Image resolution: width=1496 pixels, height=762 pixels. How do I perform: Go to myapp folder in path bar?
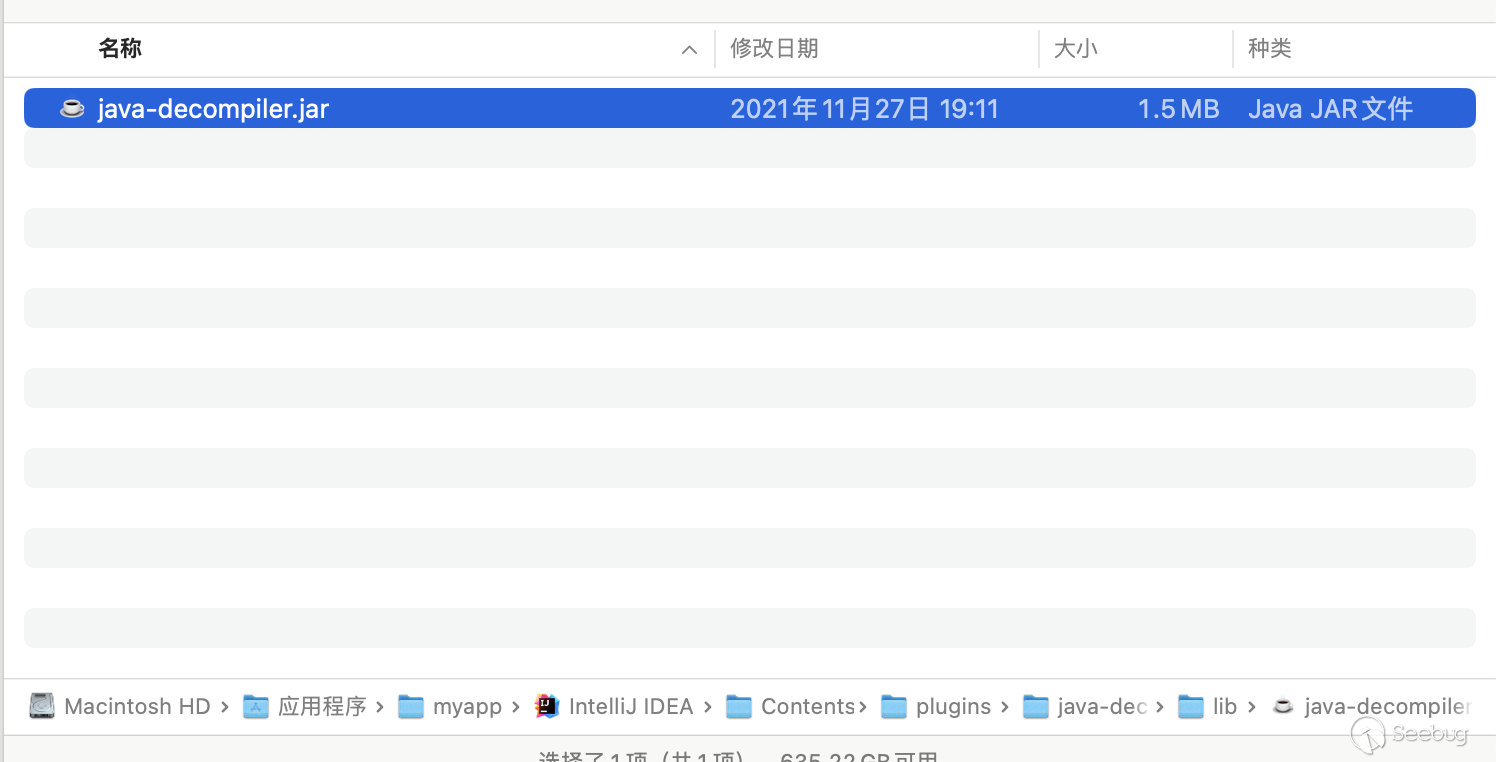[x=467, y=707]
